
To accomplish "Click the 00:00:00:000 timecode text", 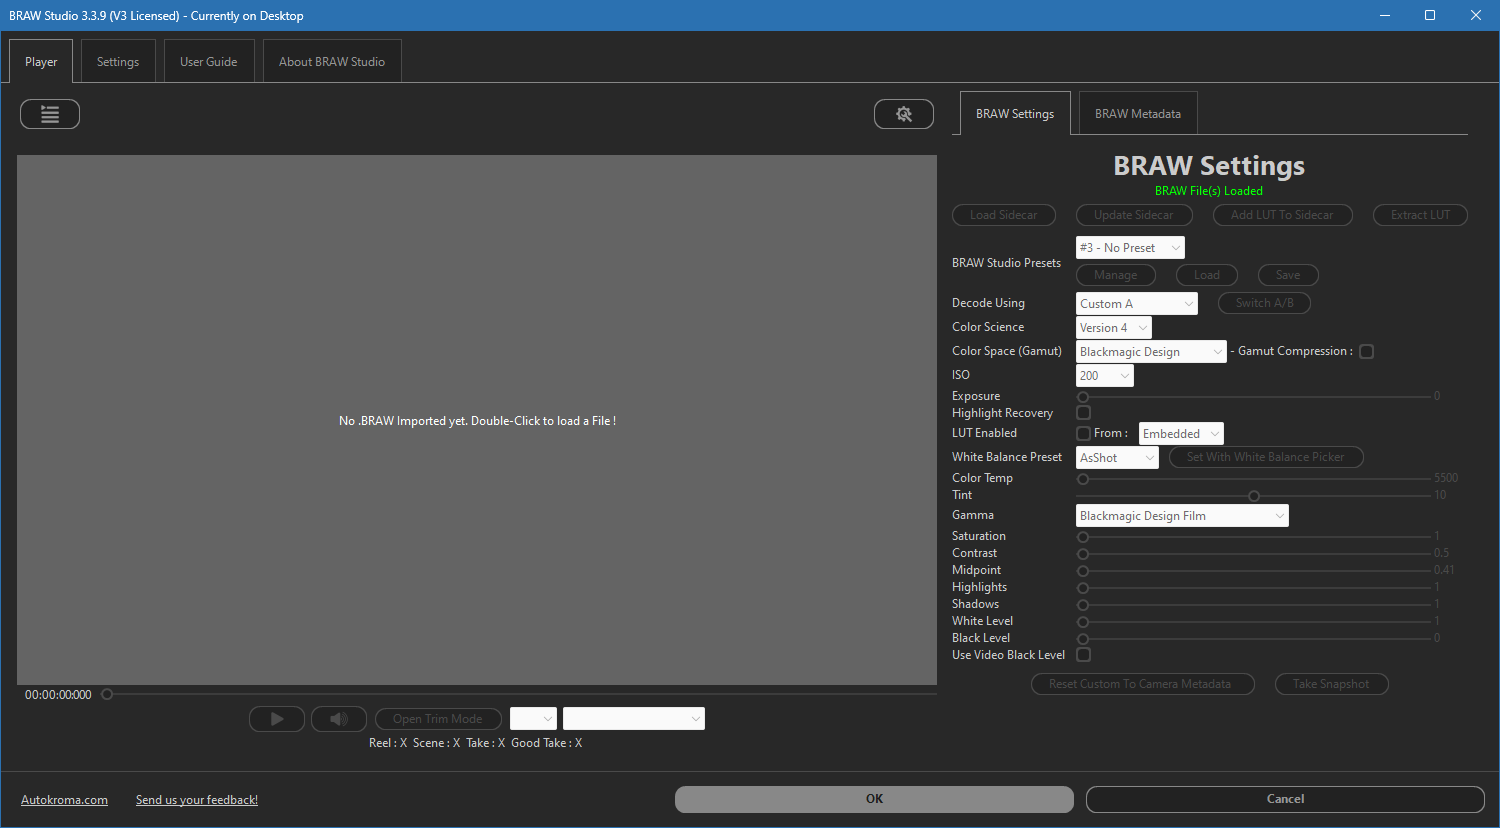I will point(58,695).
